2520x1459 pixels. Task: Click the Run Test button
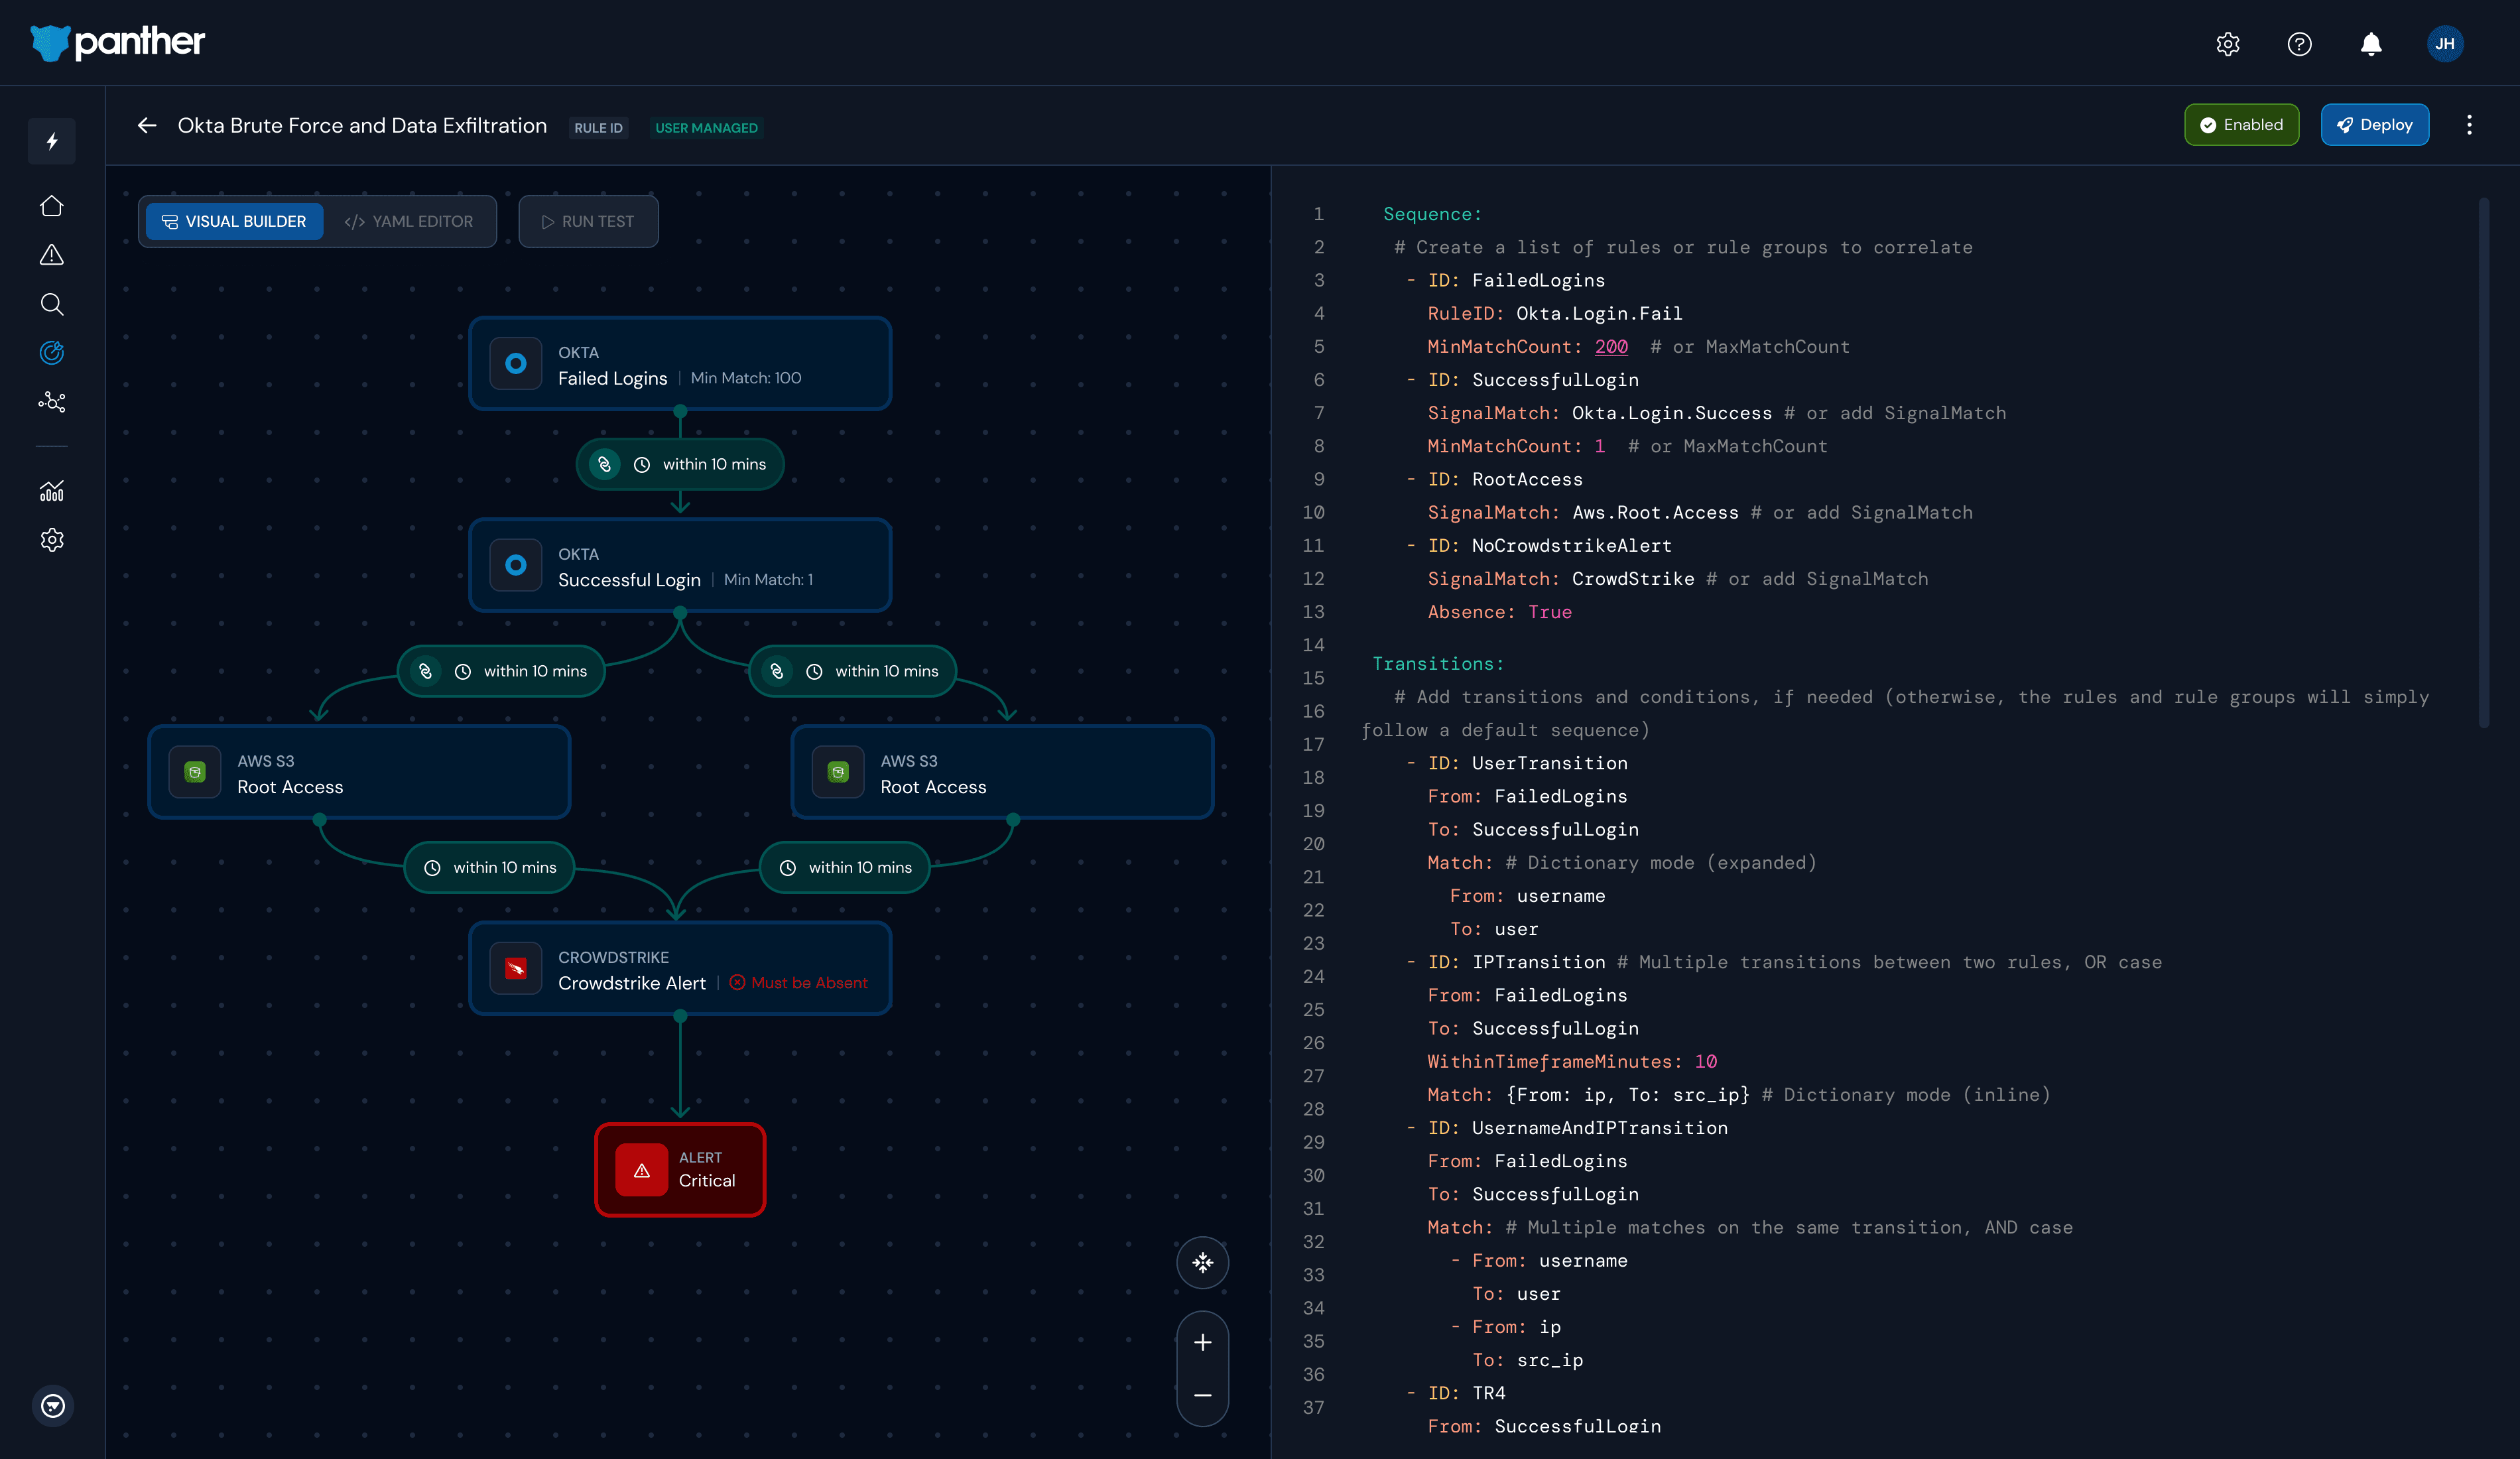pos(588,222)
